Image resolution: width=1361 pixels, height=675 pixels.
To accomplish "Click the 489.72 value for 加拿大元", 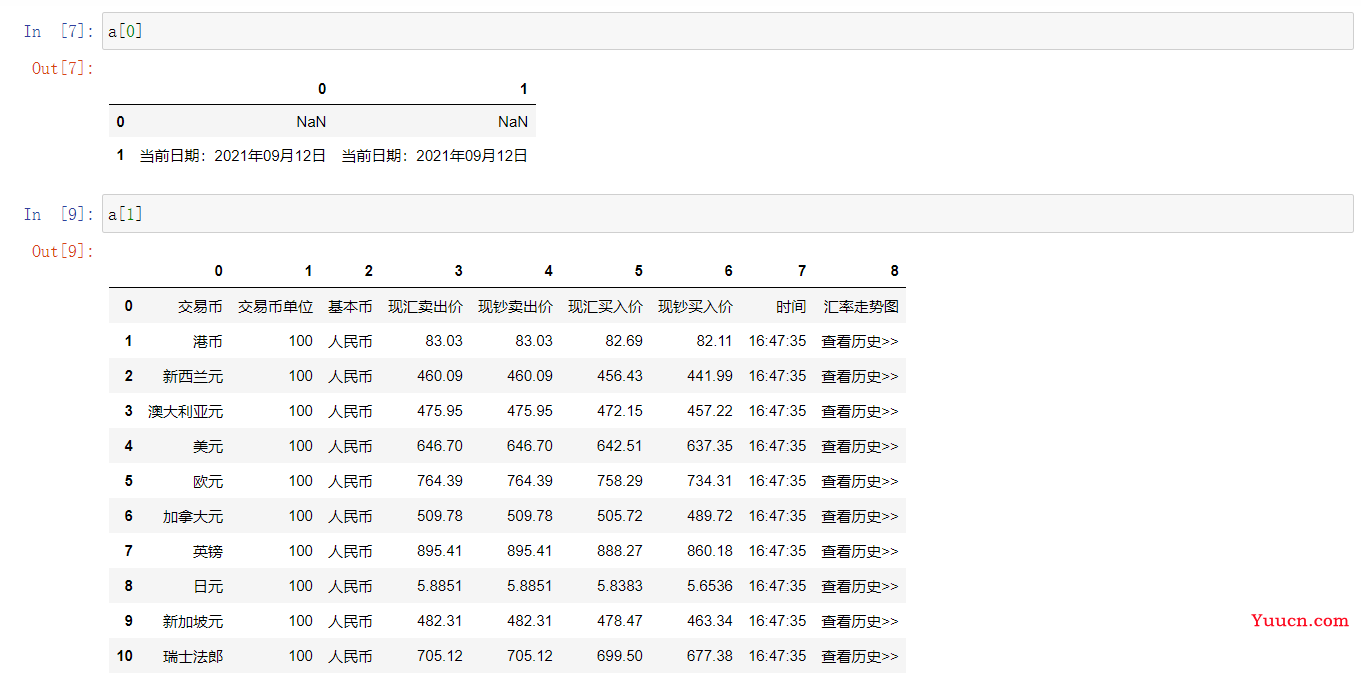I will click(x=710, y=516).
